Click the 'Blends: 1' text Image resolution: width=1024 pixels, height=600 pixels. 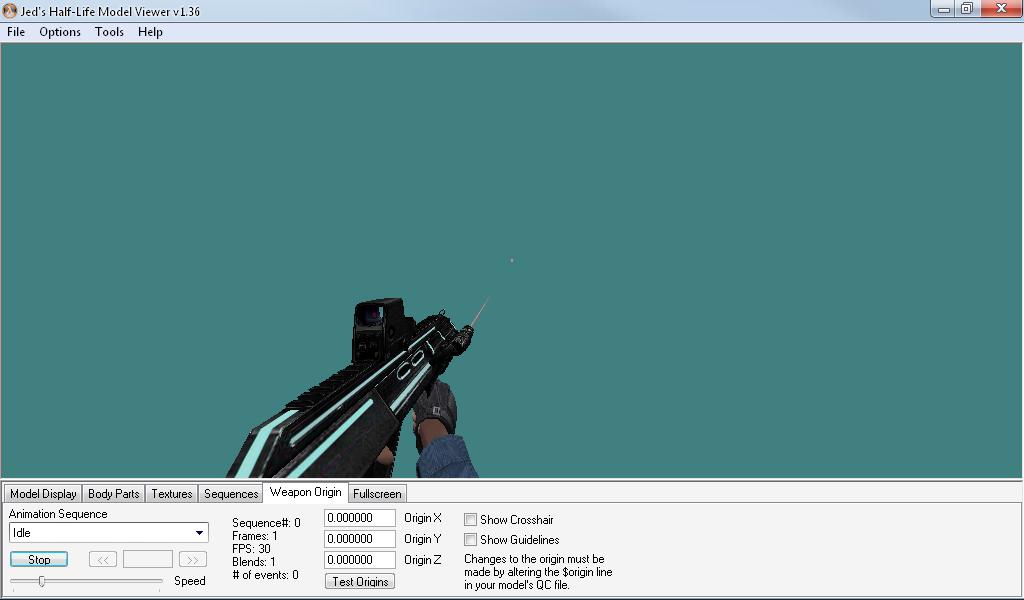click(x=253, y=562)
